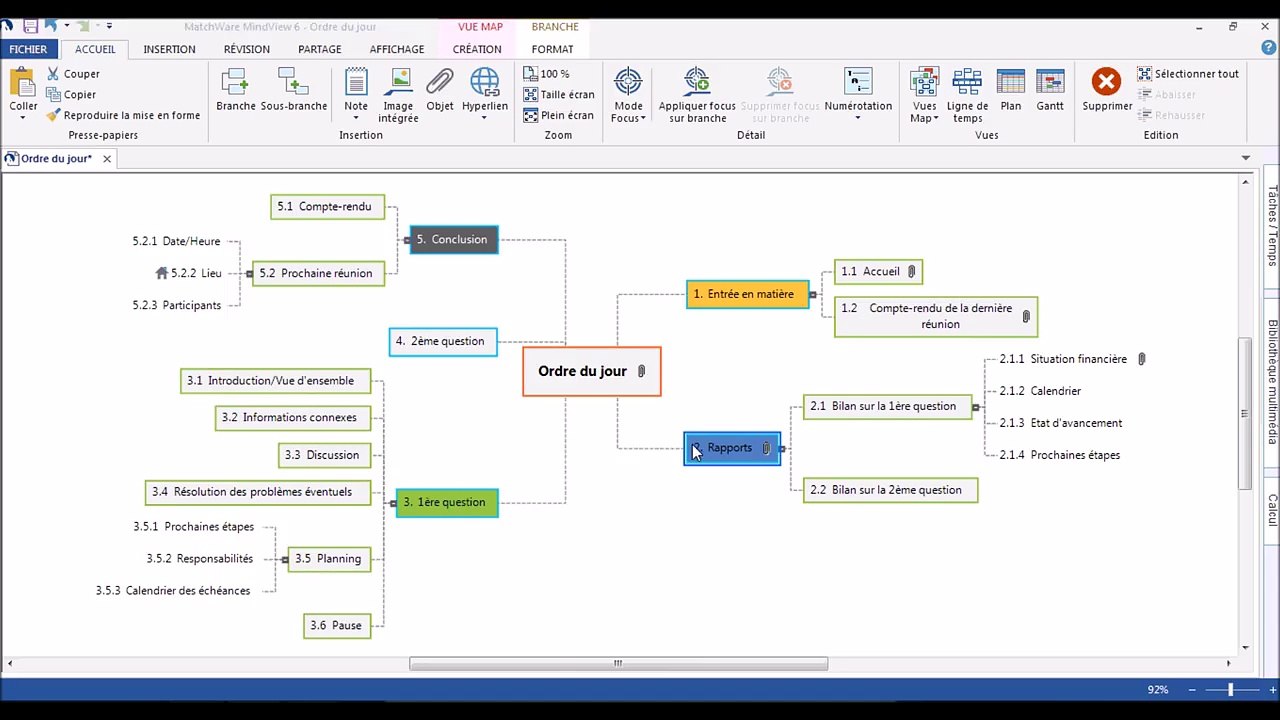Click the attachment clip on 1.1 Accueil
The width and height of the screenshot is (1280, 720).
click(911, 272)
